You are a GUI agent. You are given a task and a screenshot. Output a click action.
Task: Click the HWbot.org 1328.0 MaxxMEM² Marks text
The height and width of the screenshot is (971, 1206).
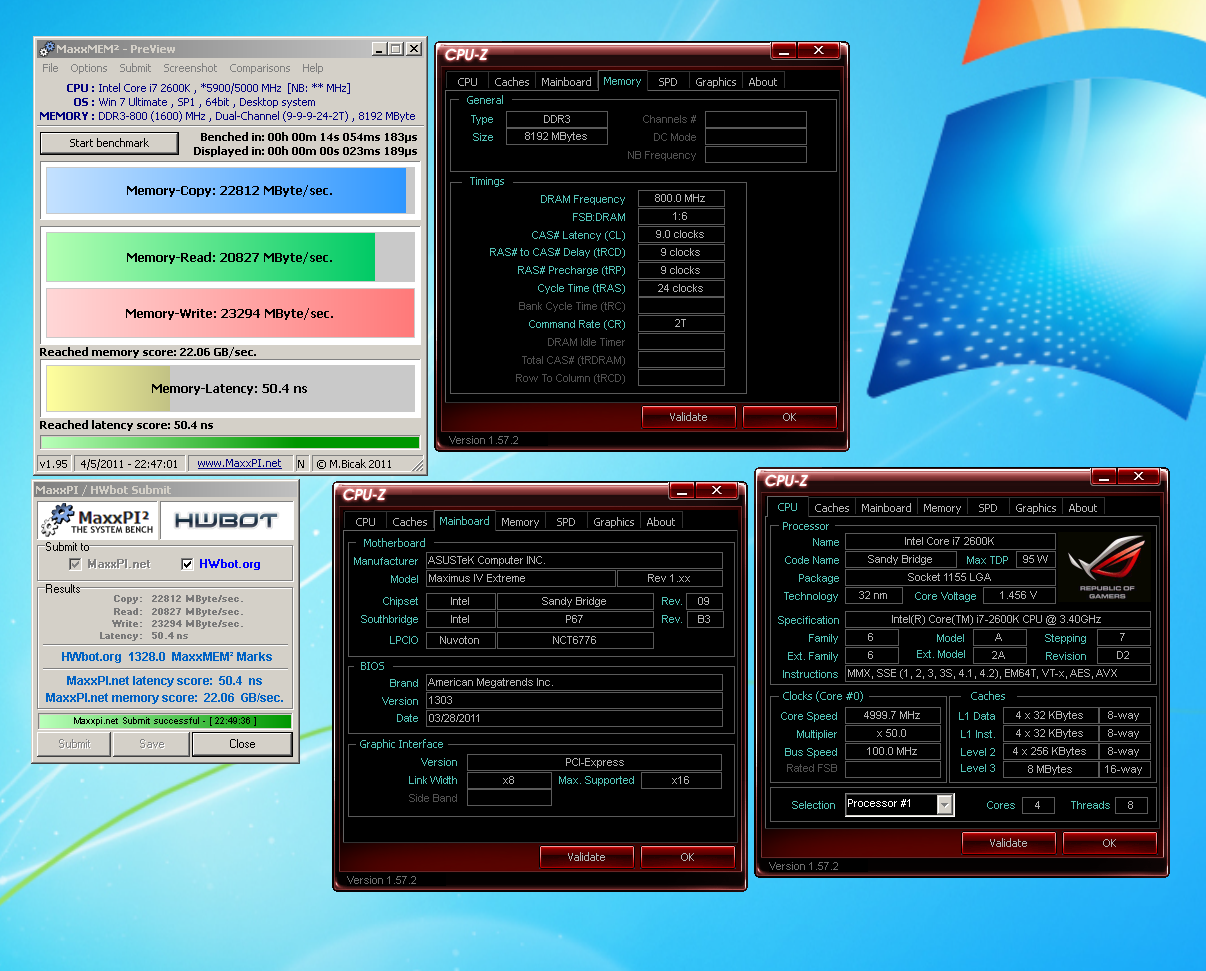click(x=166, y=657)
